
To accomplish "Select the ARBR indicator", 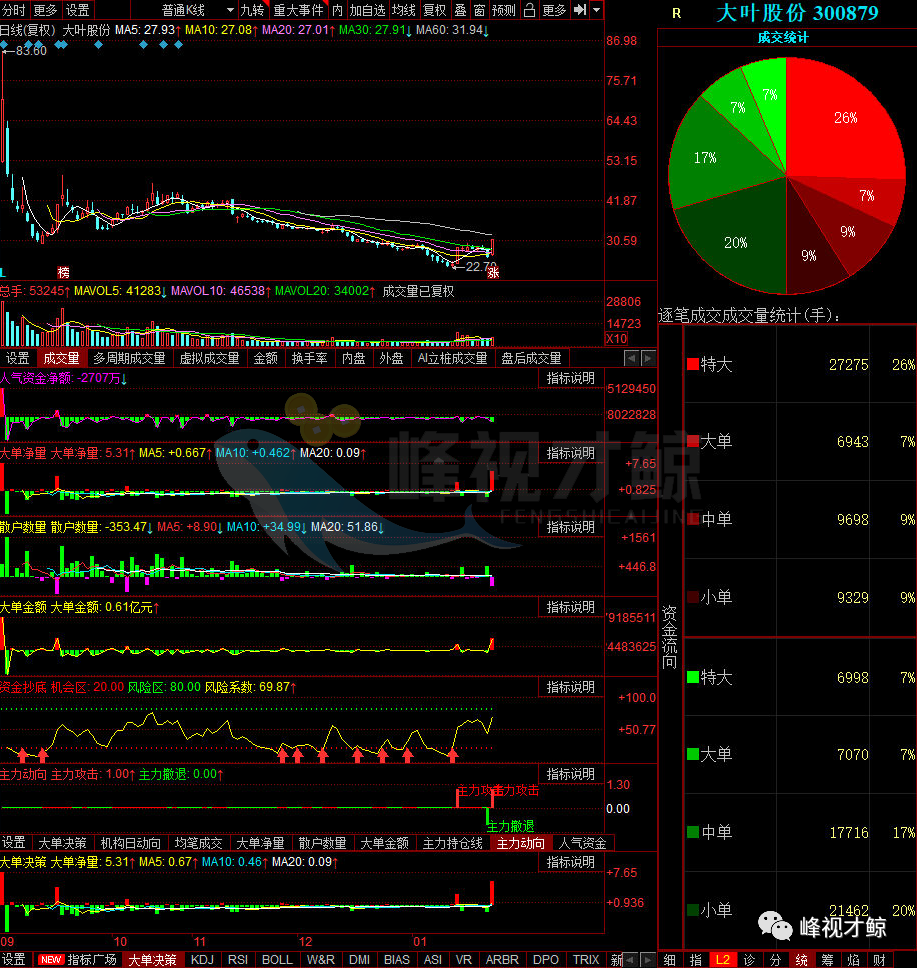I will click(x=502, y=959).
